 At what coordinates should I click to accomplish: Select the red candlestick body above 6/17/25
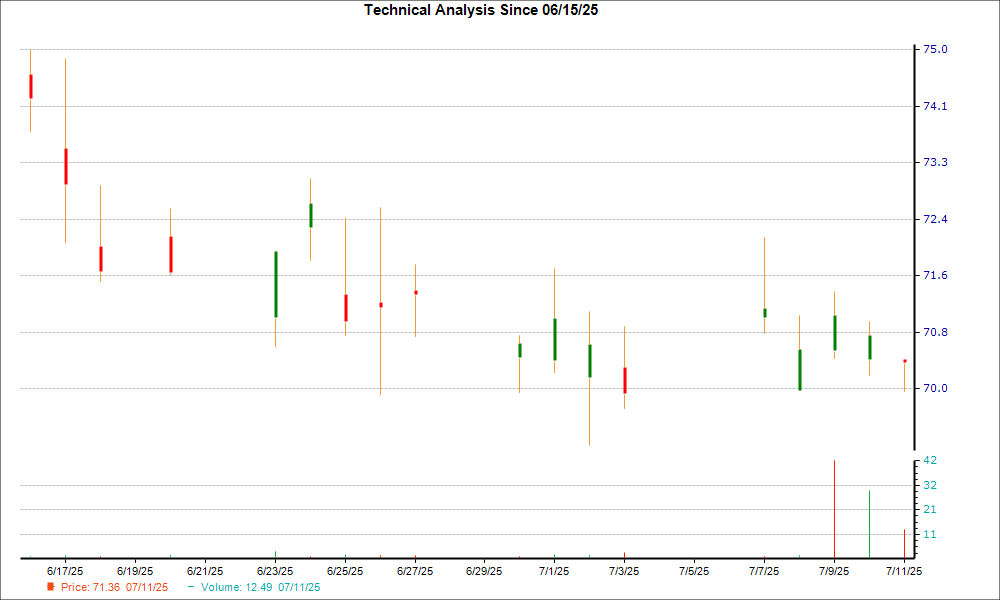tap(66, 166)
